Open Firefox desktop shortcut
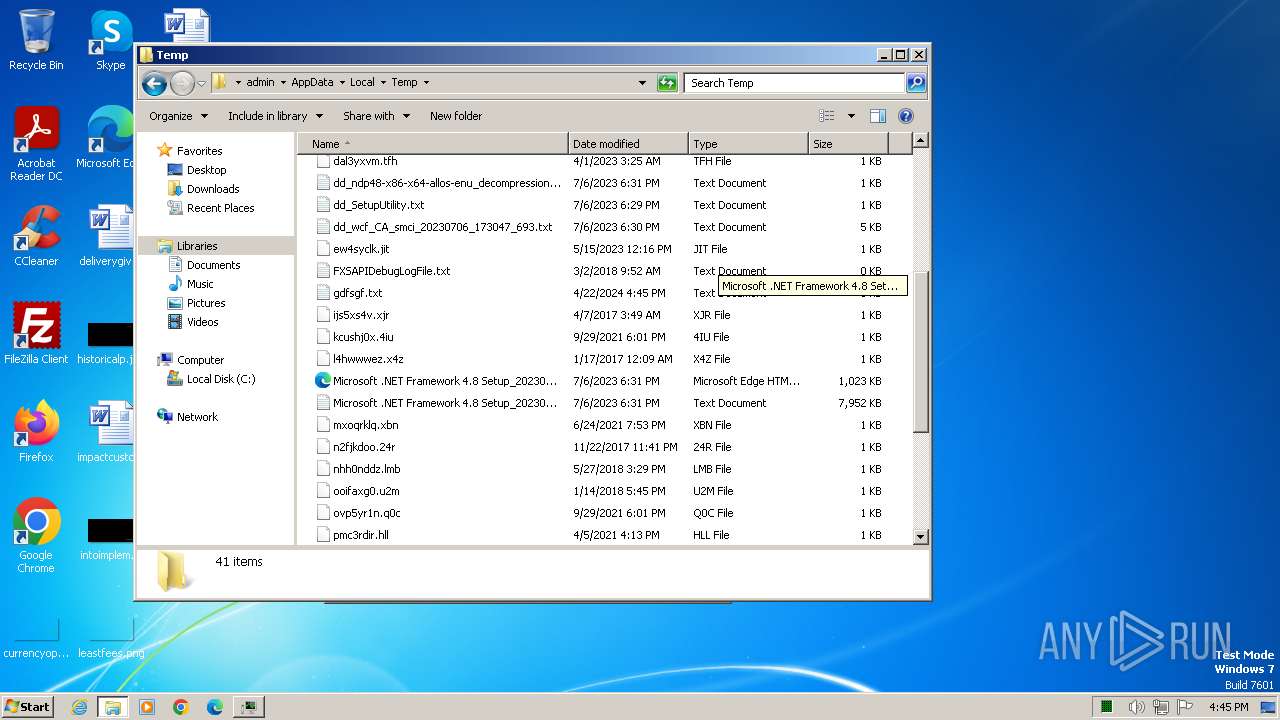1280x720 pixels. click(36, 432)
